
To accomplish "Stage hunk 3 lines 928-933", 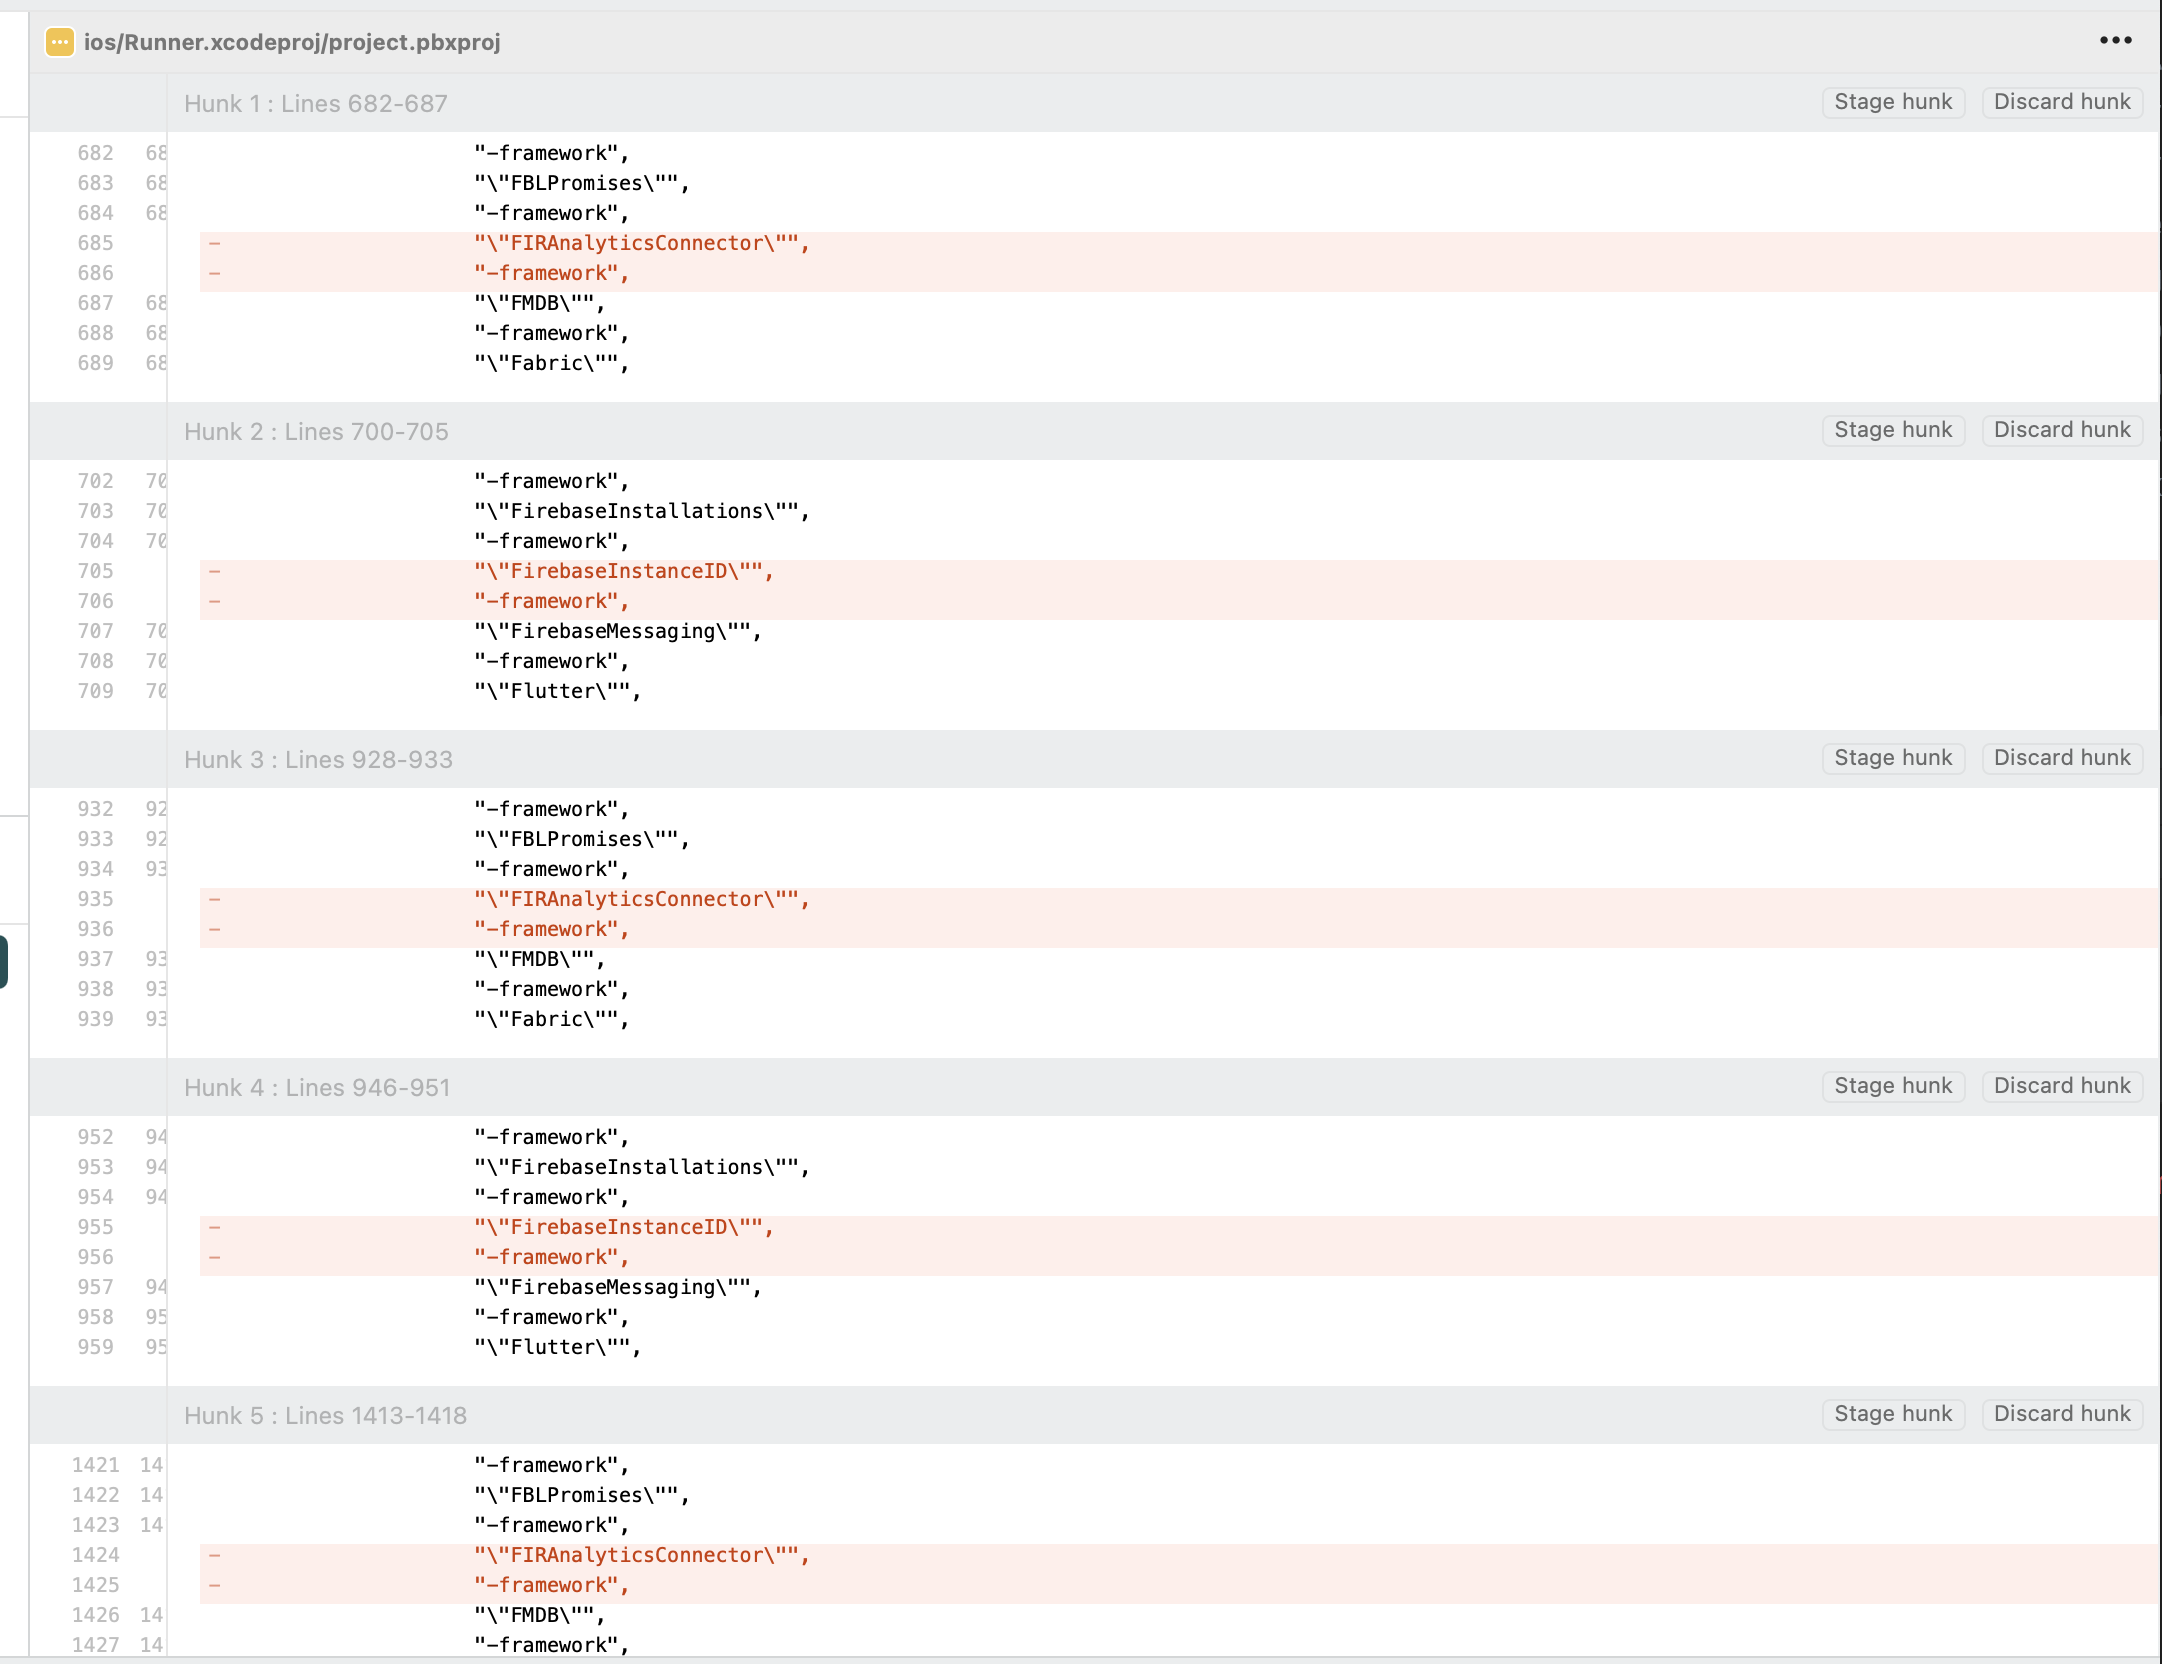I will click(x=1892, y=758).
